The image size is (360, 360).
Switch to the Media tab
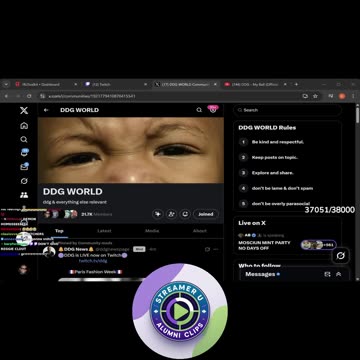pyautogui.click(x=152, y=231)
